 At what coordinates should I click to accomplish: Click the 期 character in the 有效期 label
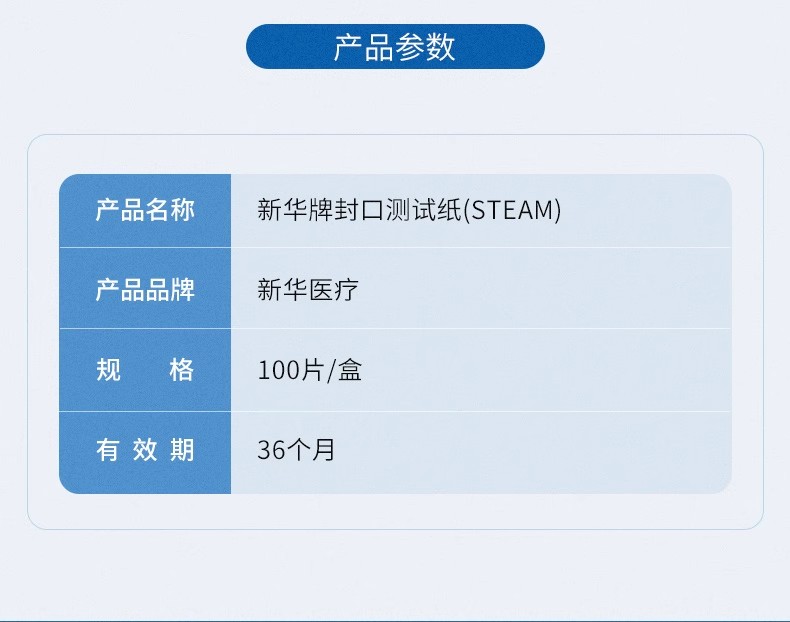point(182,450)
